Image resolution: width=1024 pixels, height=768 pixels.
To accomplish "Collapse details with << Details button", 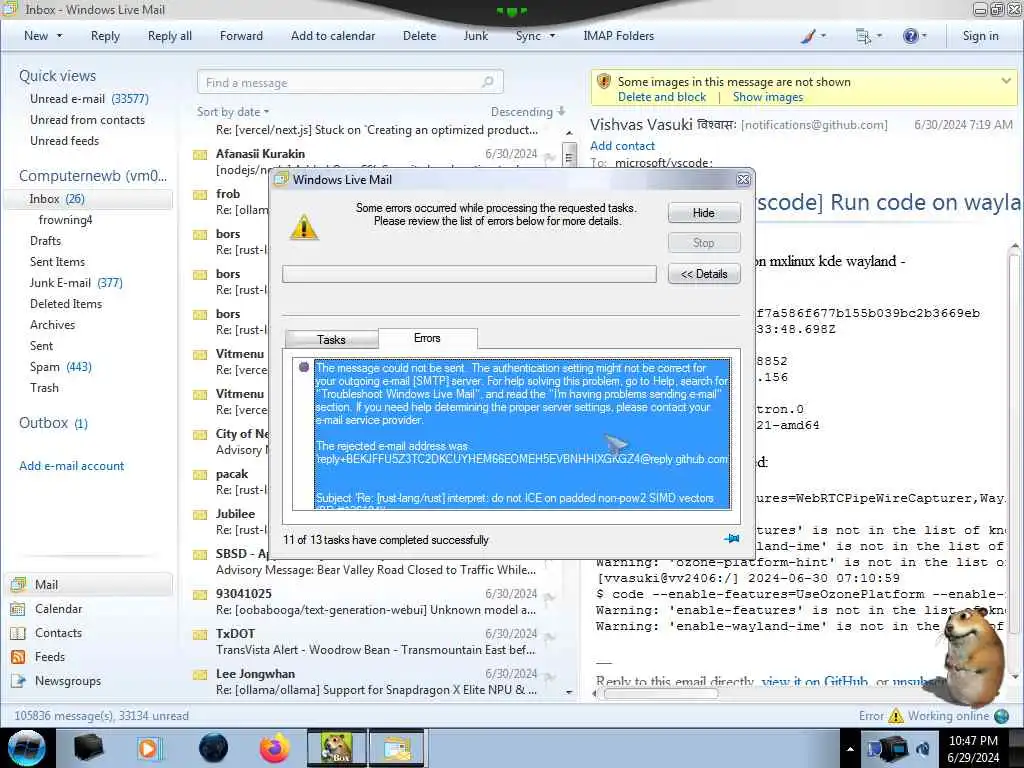I will point(704,274).
